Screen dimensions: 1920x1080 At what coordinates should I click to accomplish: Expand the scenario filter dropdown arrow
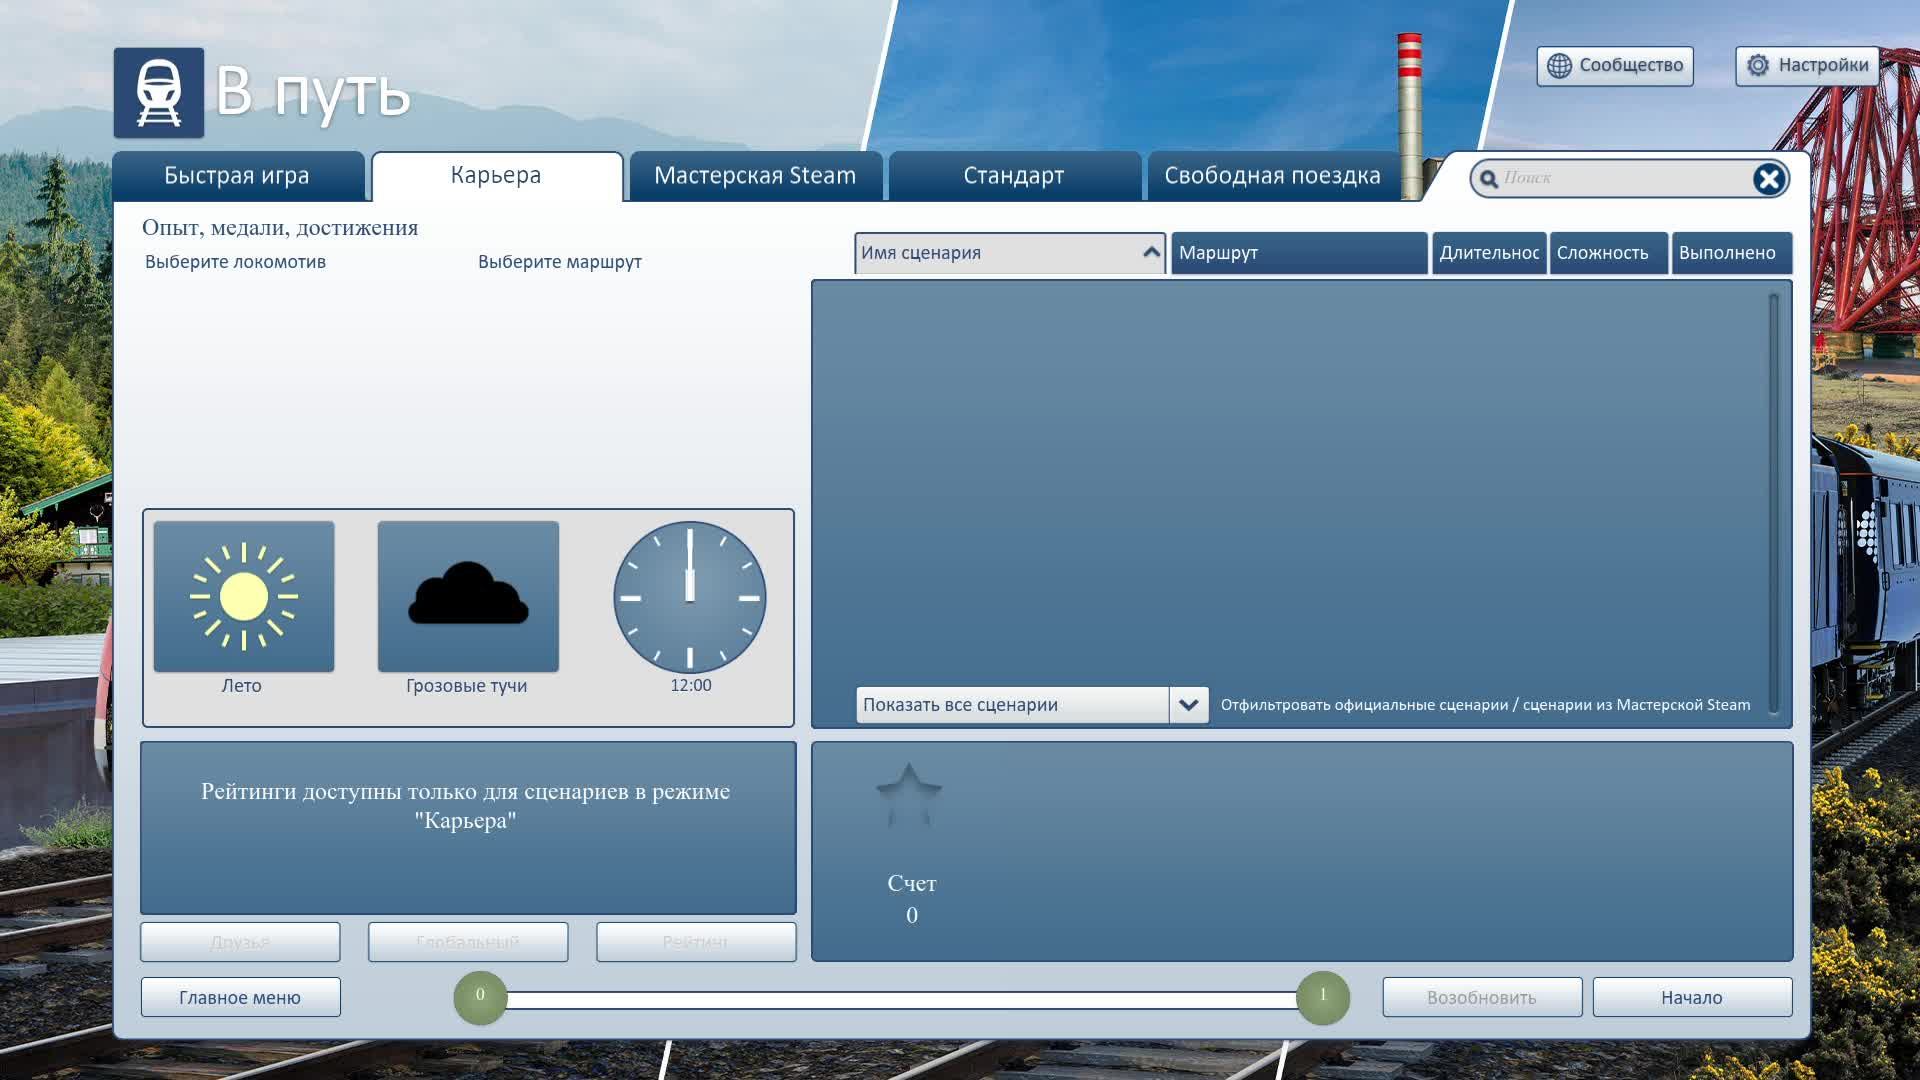(x=1188, y=704)
